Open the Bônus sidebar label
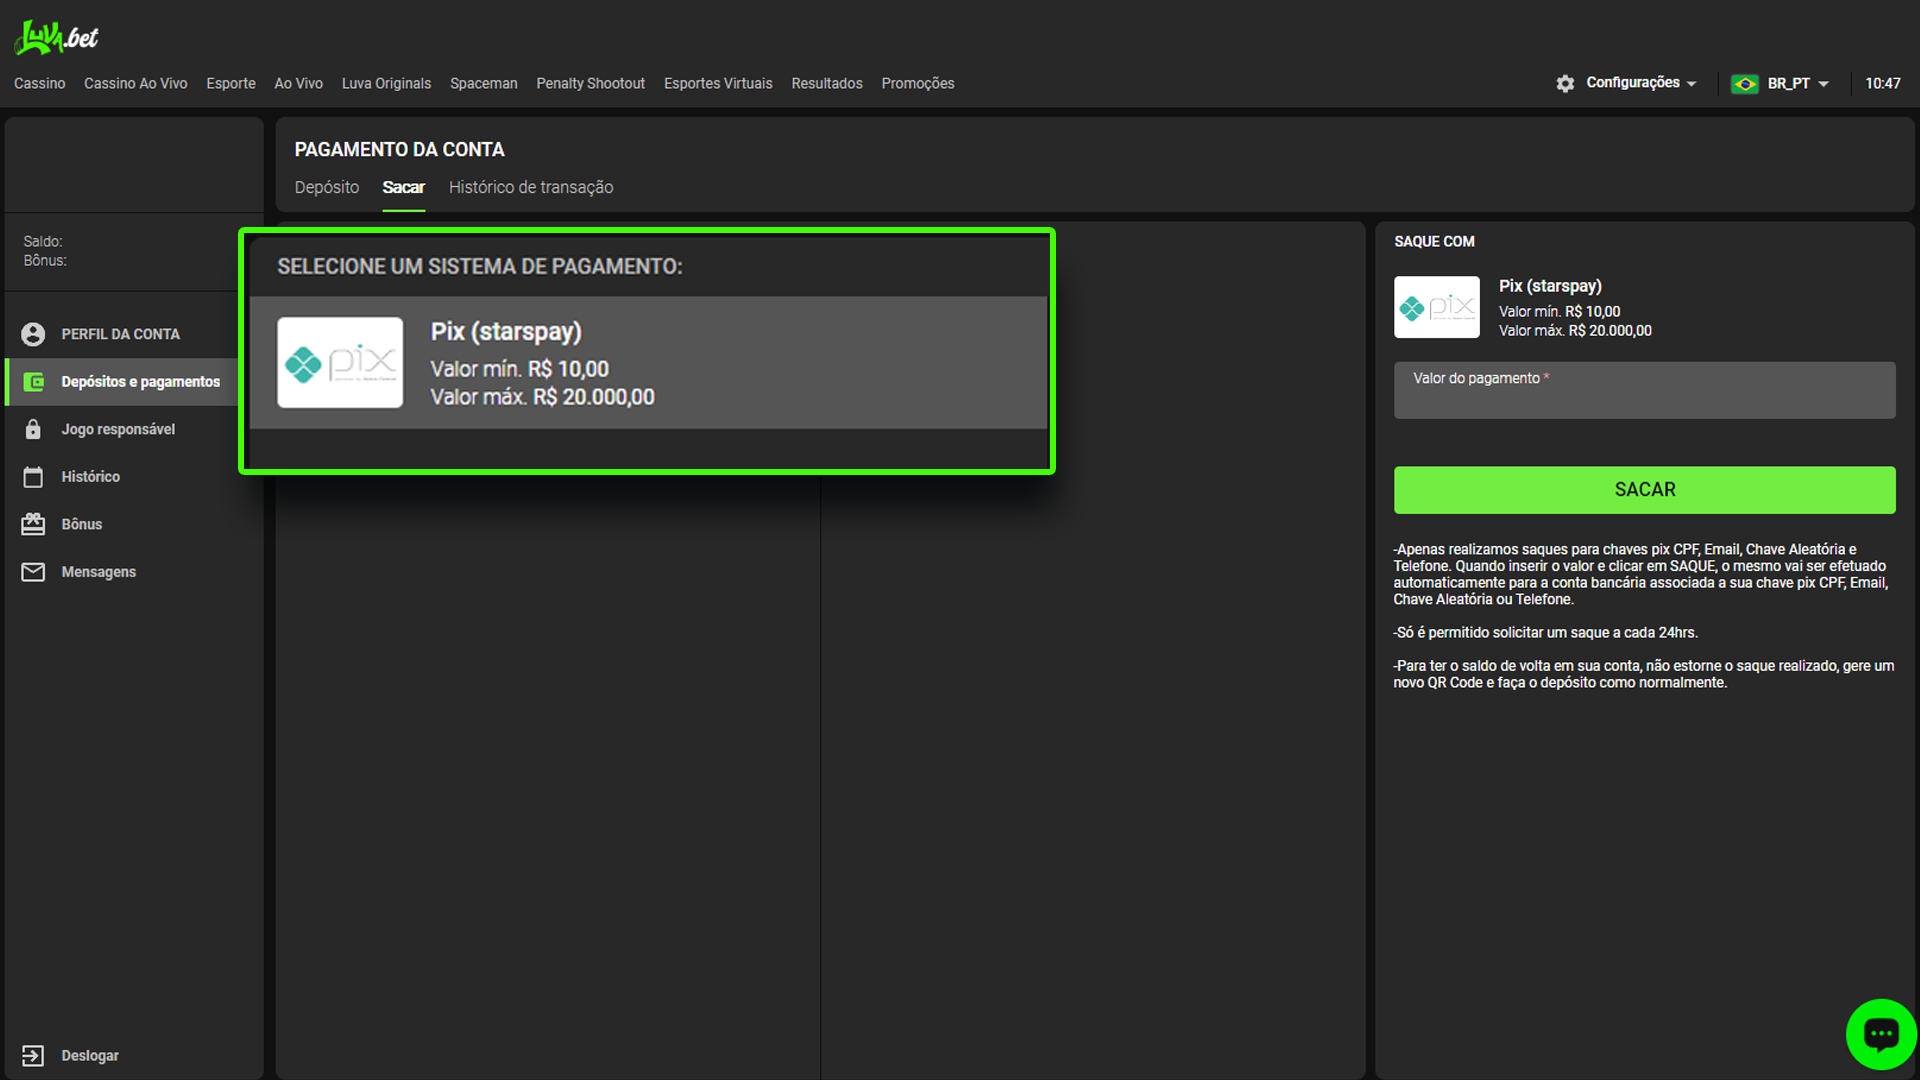The width and height of the screenshot is (1920, 1080). tap(81, 524)
